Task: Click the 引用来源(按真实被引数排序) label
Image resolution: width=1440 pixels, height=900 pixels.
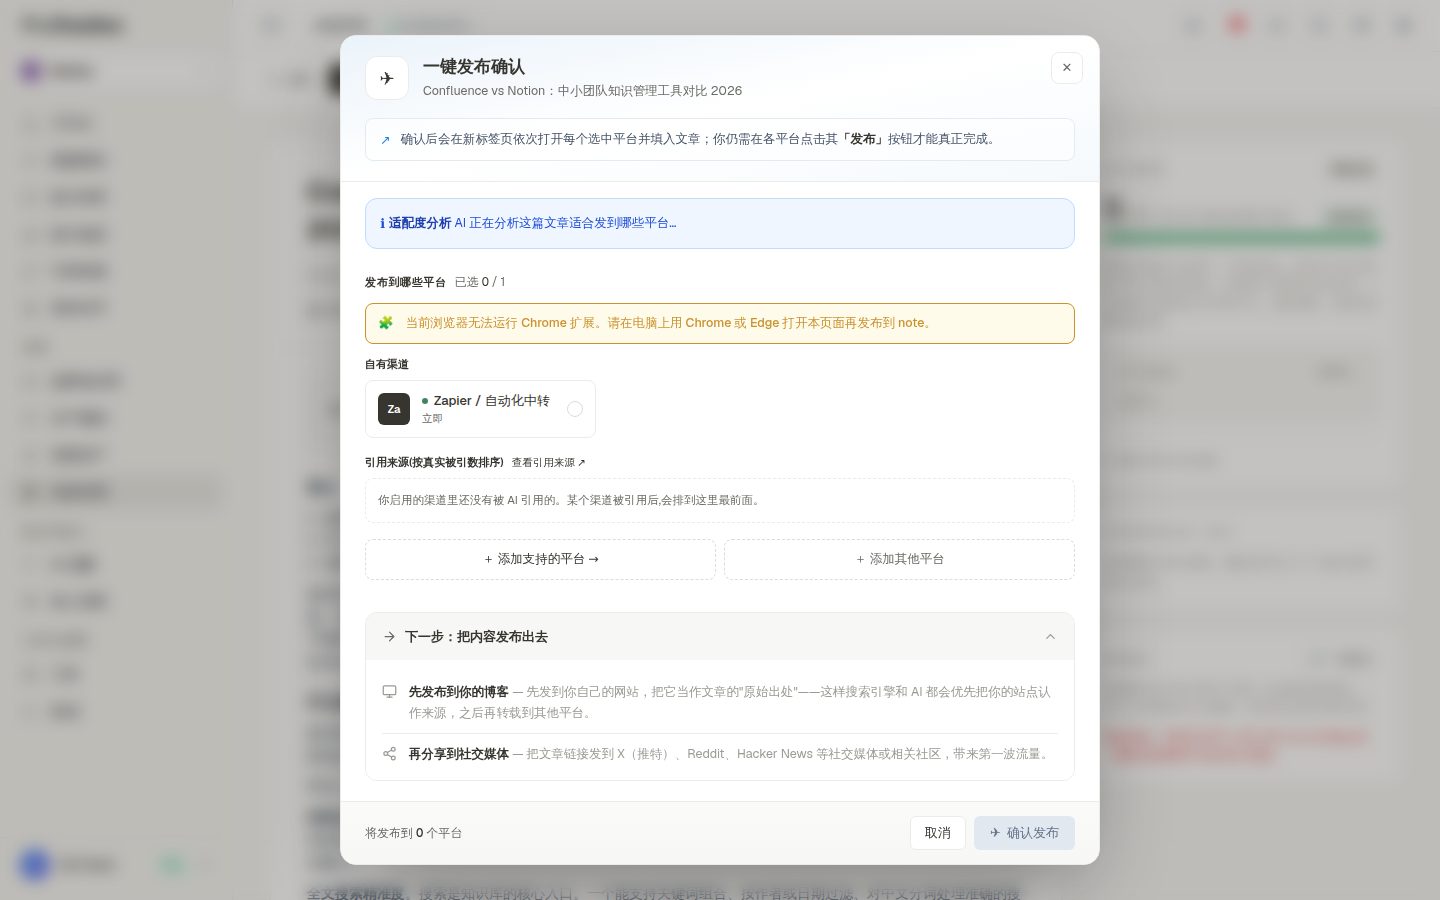Action: coord(434,463)
